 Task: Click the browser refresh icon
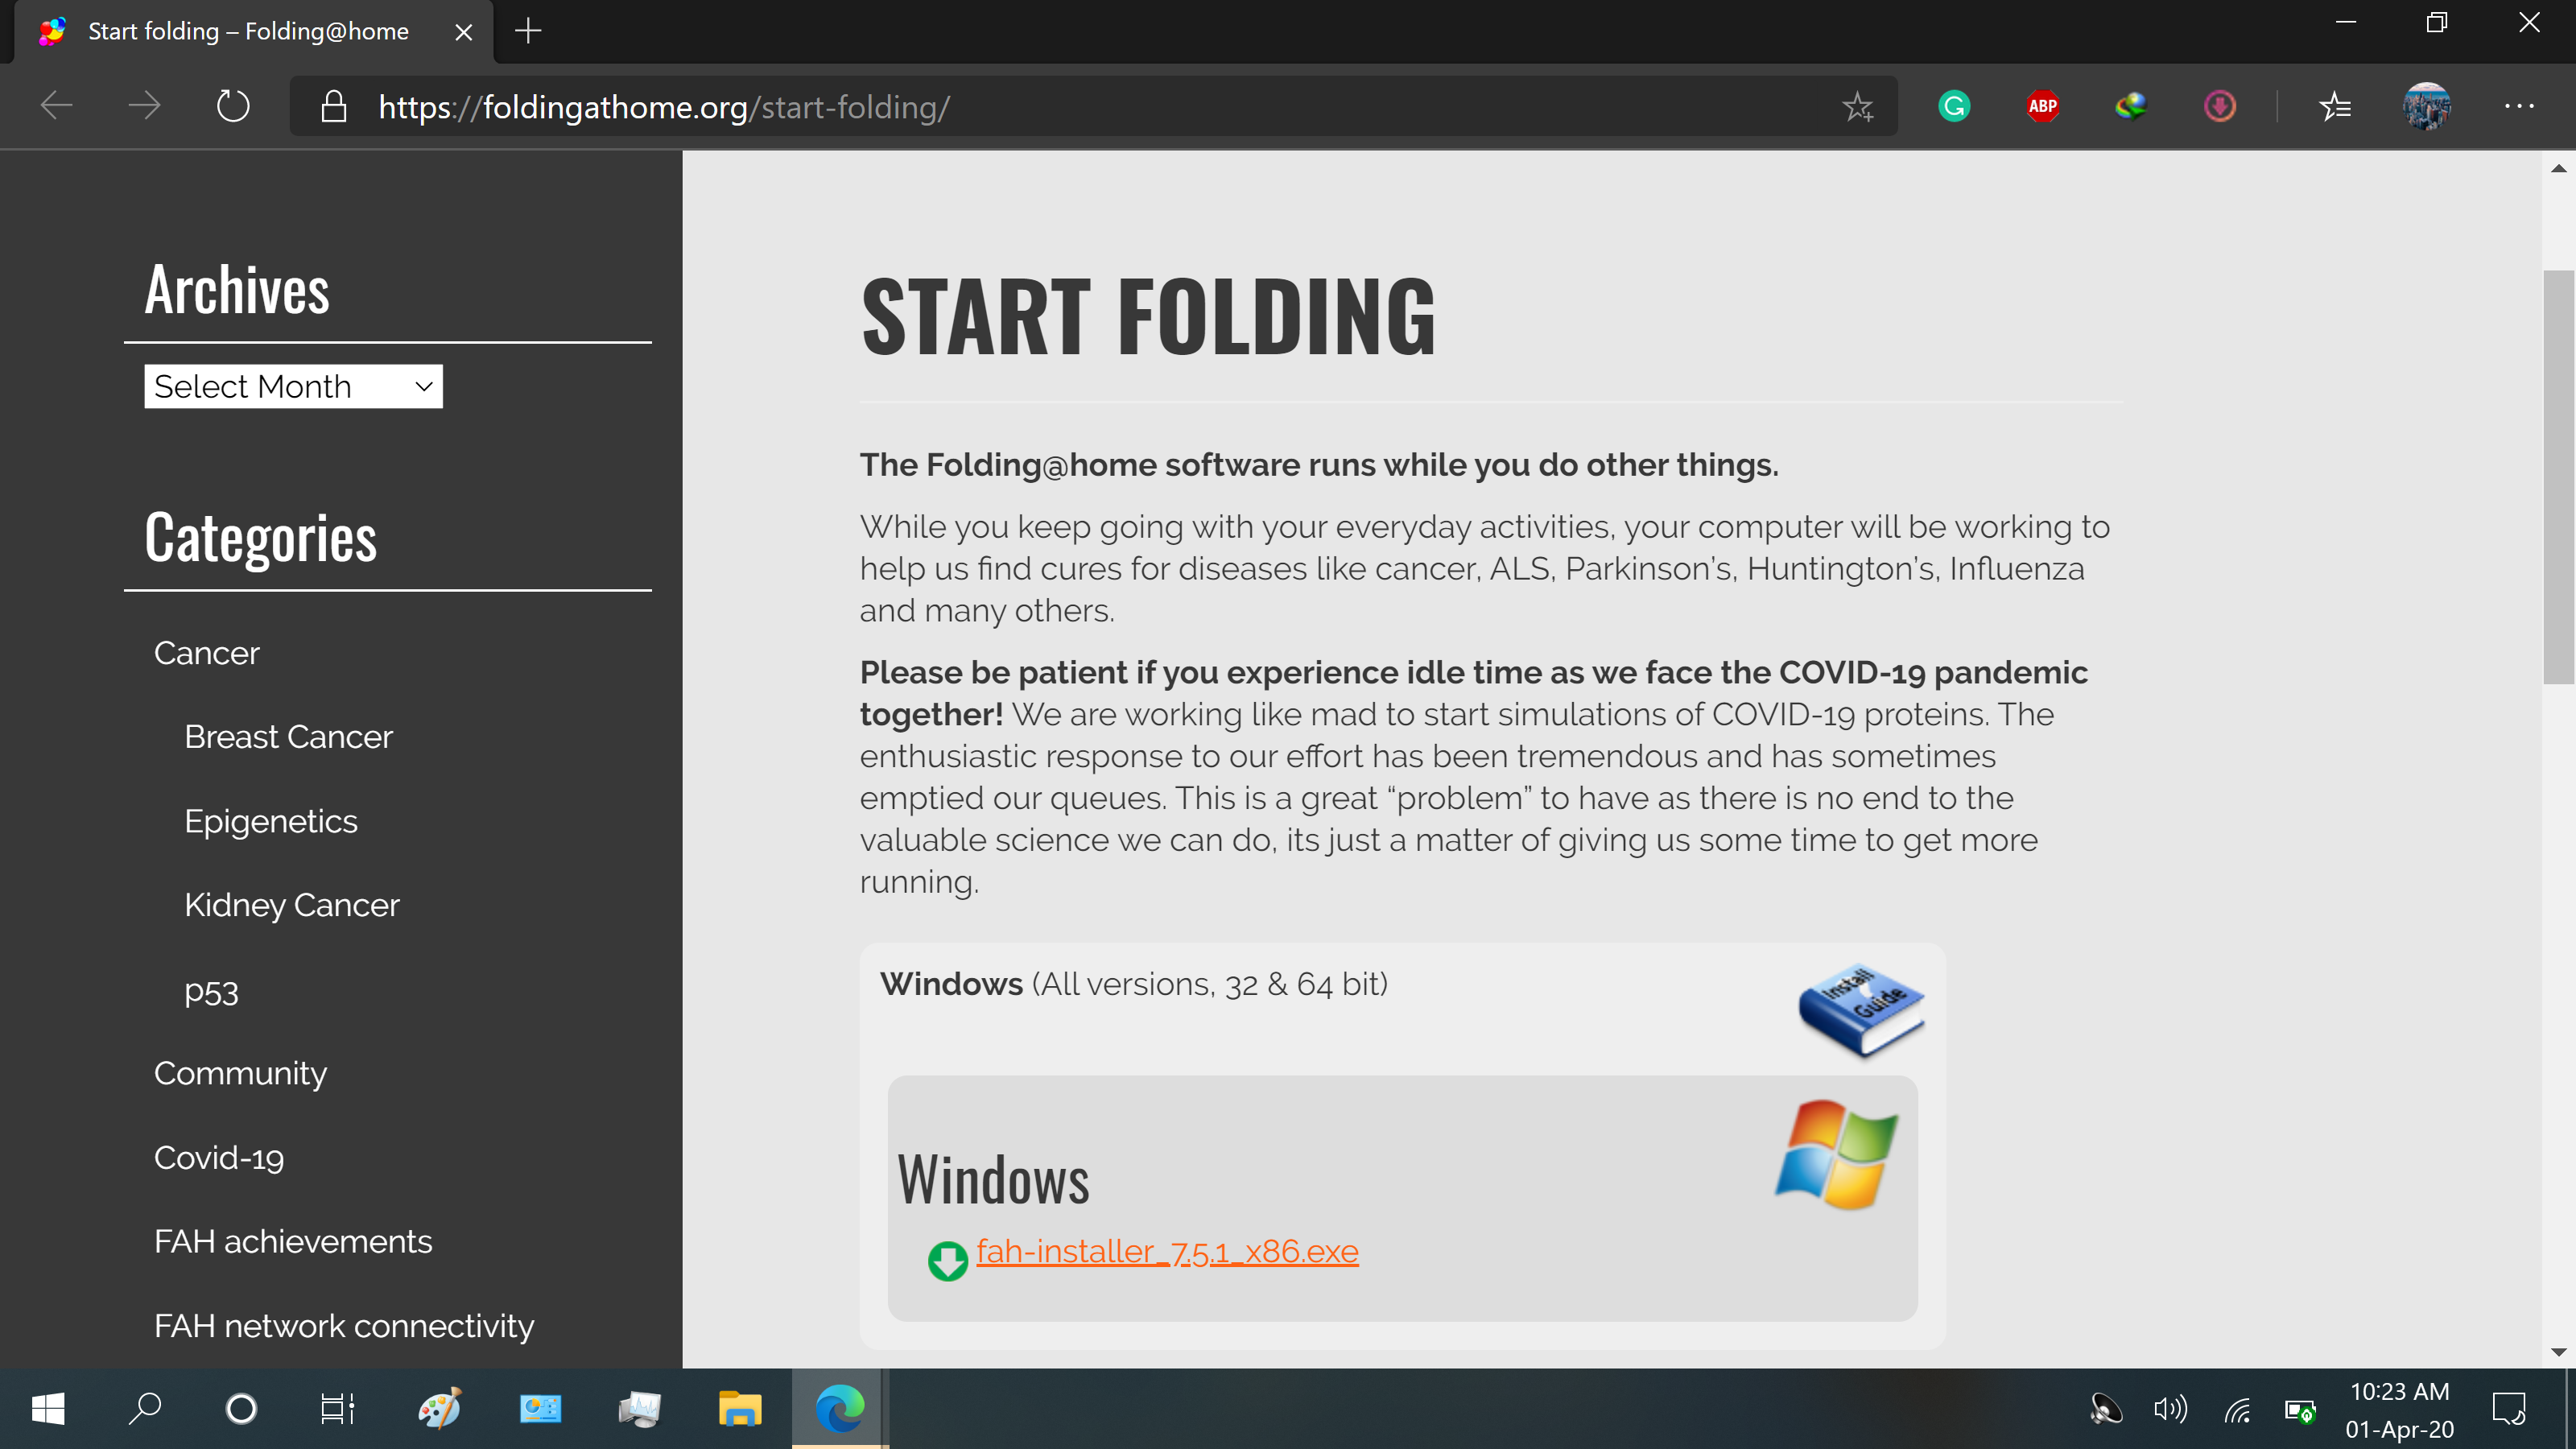(x=233, y=108)
